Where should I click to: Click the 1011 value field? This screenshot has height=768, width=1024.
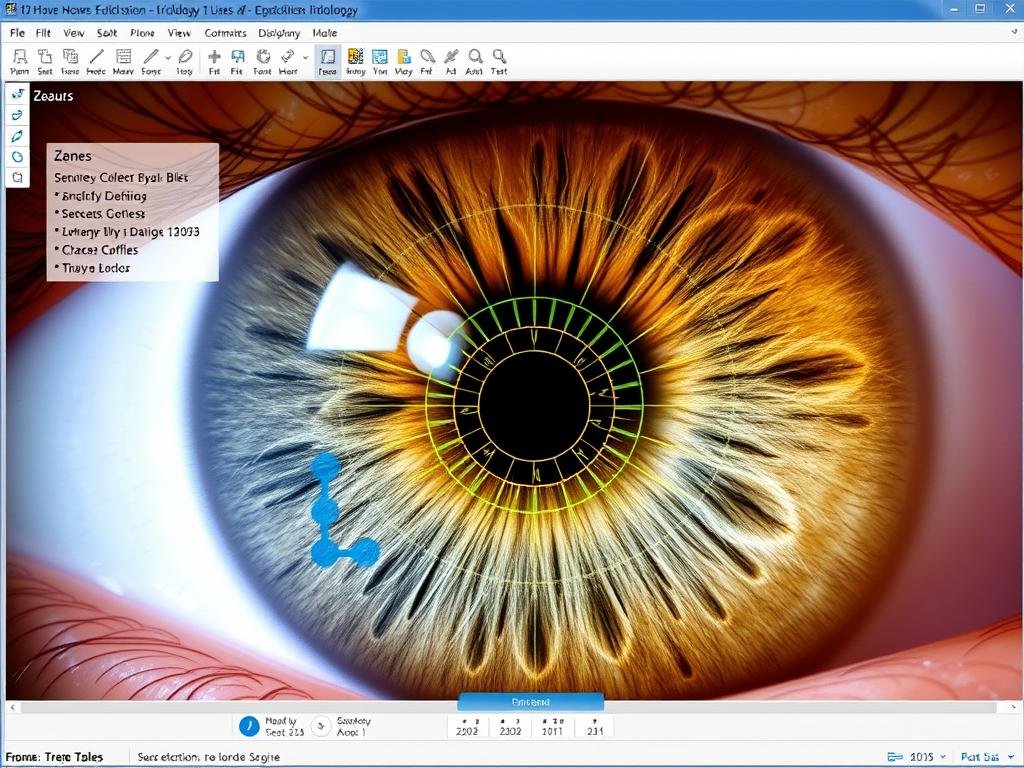[x=552, y=727]
